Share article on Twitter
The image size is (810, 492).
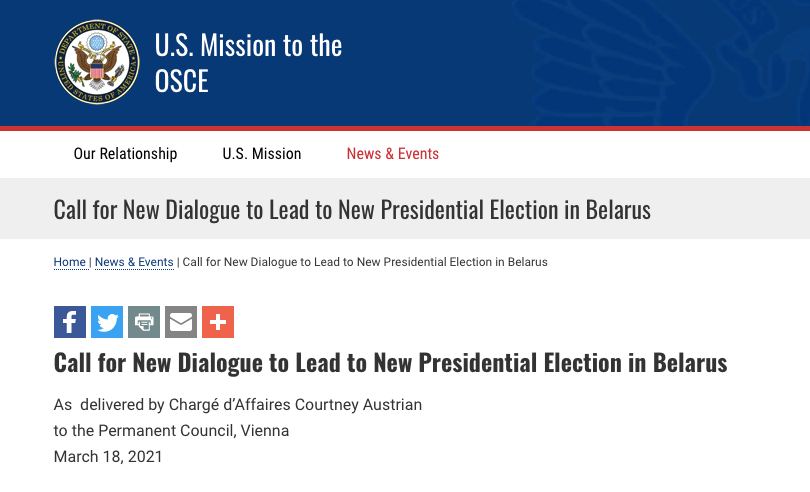click(x=107, y=322)
